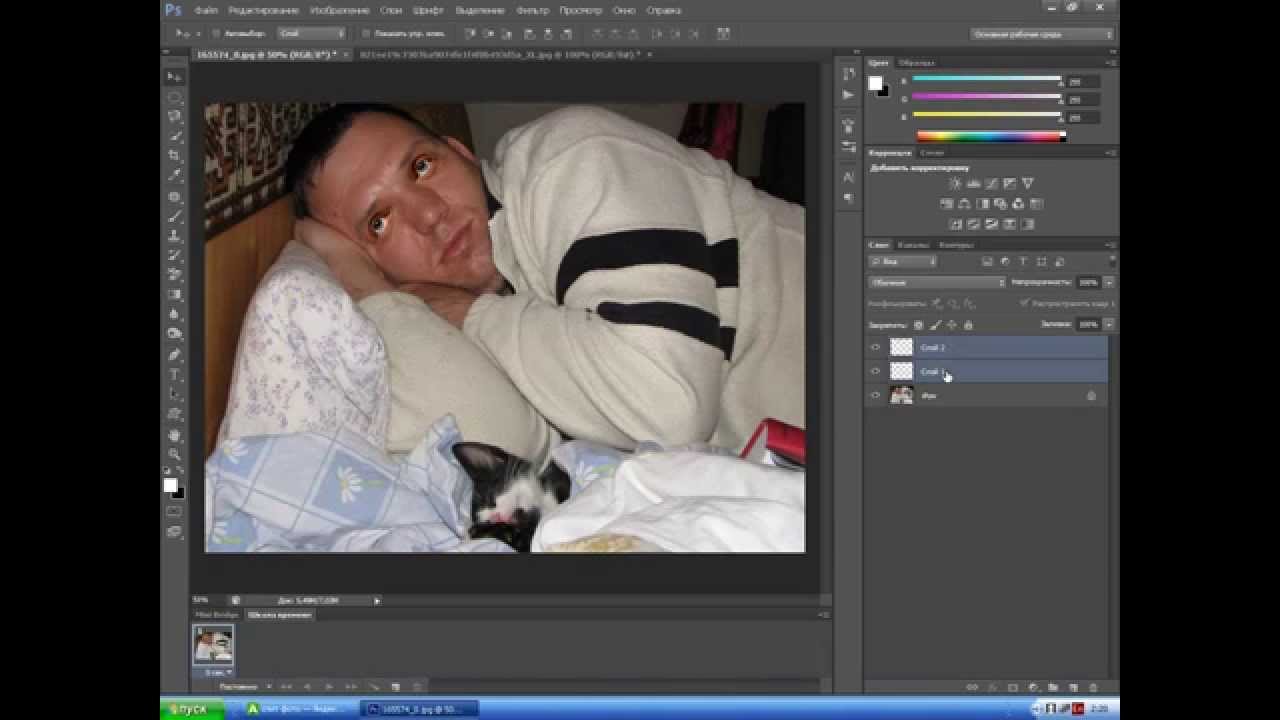This screenshot has height=720, width=1280.
Task: Add an Exposure adjustment
Action: [1009, 184]
